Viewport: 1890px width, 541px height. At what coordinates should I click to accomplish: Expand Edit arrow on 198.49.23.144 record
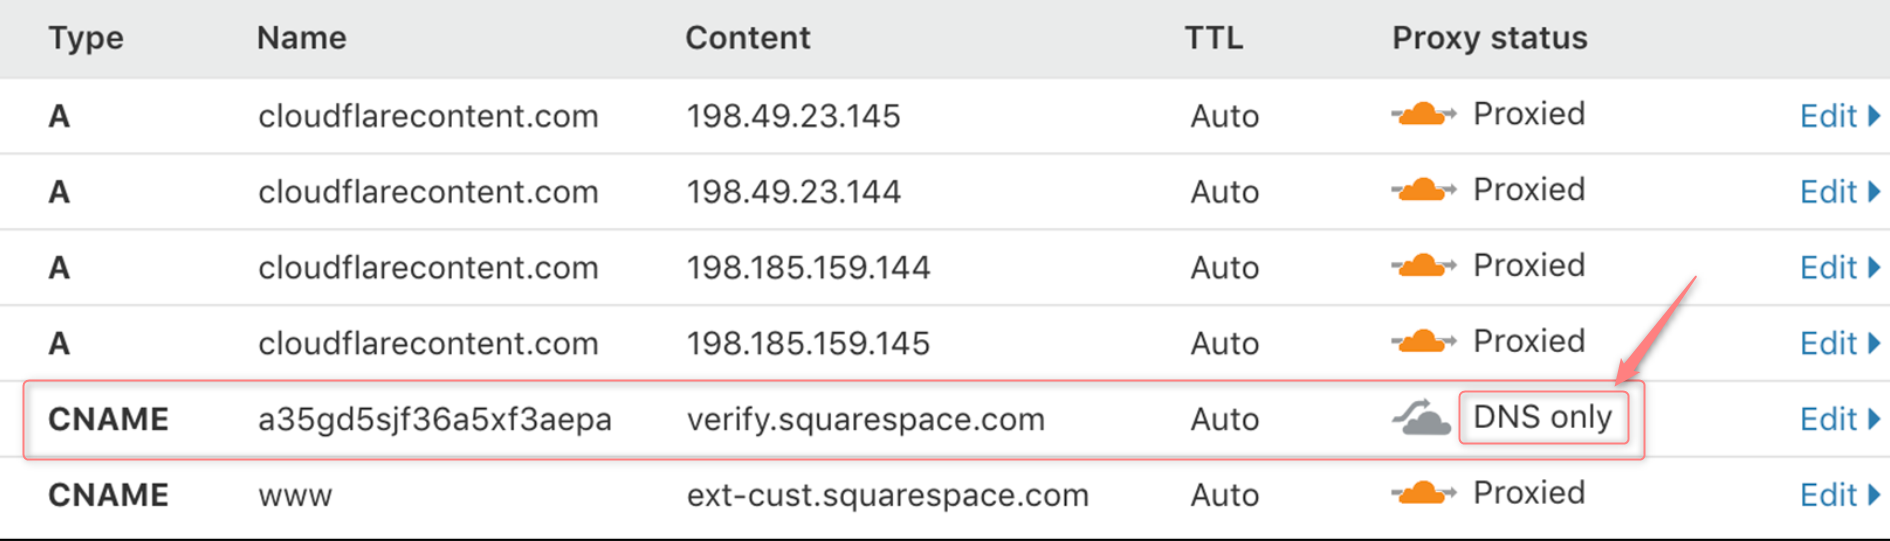click(1874, 192)
